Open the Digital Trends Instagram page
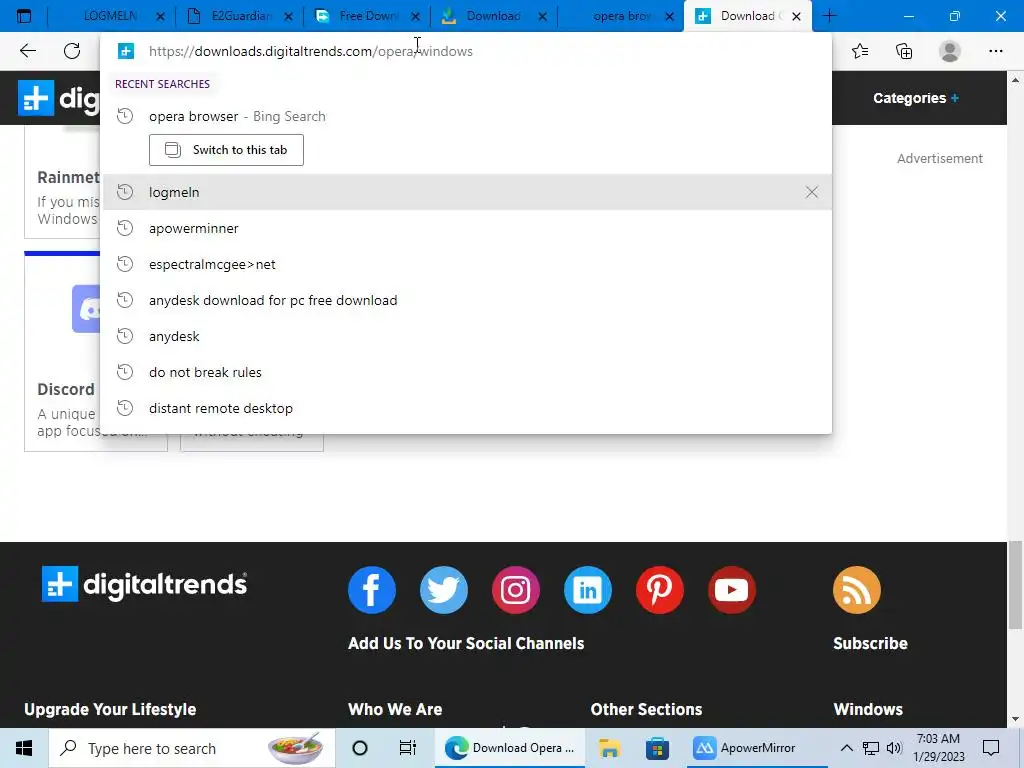The image size is (1024, 768). click(516, 590)
